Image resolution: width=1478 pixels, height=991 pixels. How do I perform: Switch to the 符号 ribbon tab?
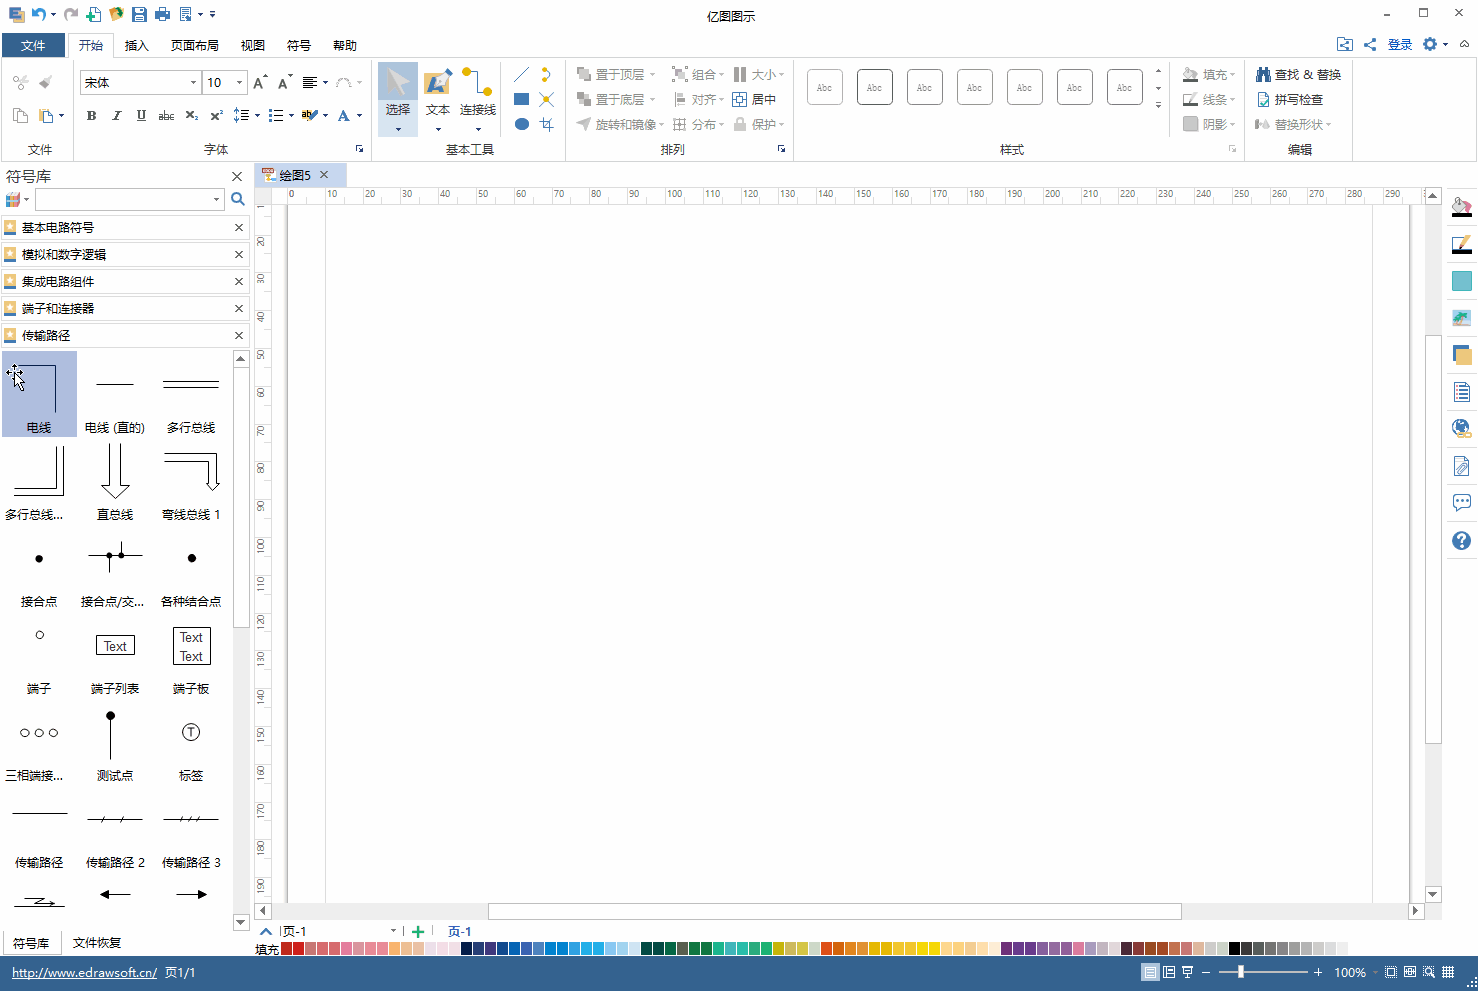[299, 45]
